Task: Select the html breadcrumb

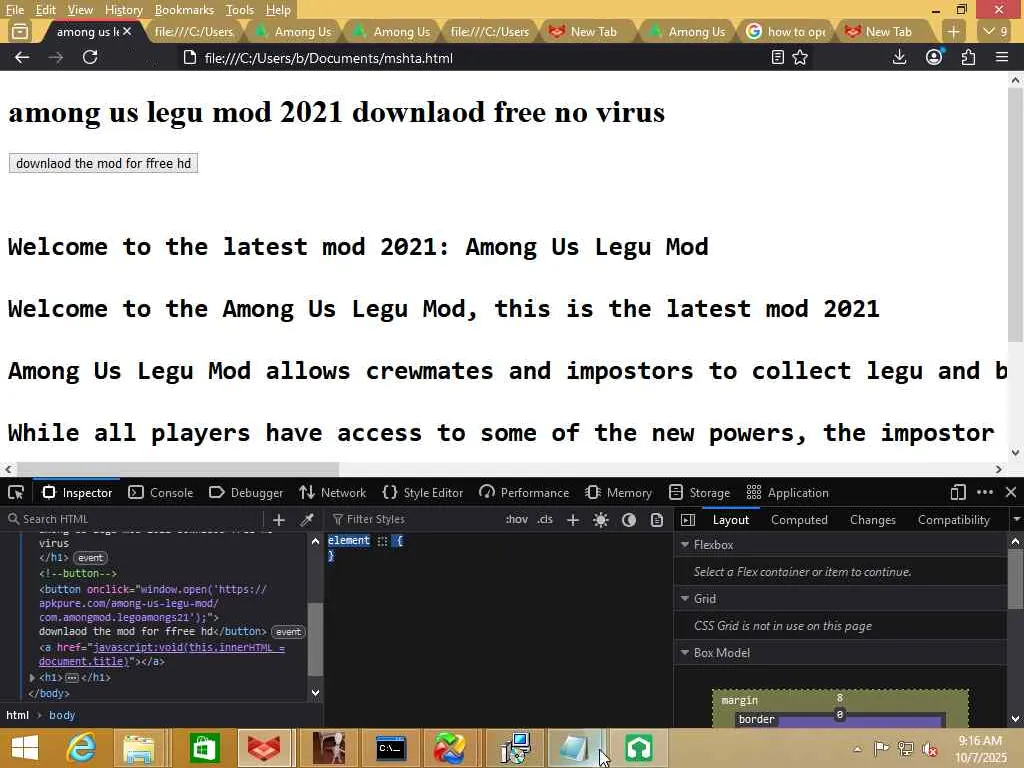Action: click(18, 715)
